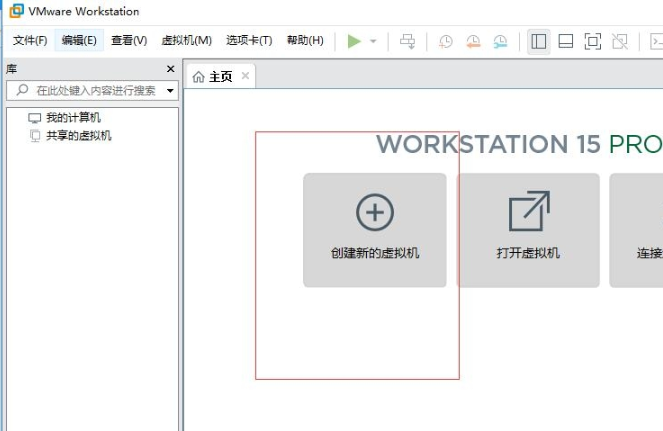
Task: Click the Unity mode icon
Action: 620,41
